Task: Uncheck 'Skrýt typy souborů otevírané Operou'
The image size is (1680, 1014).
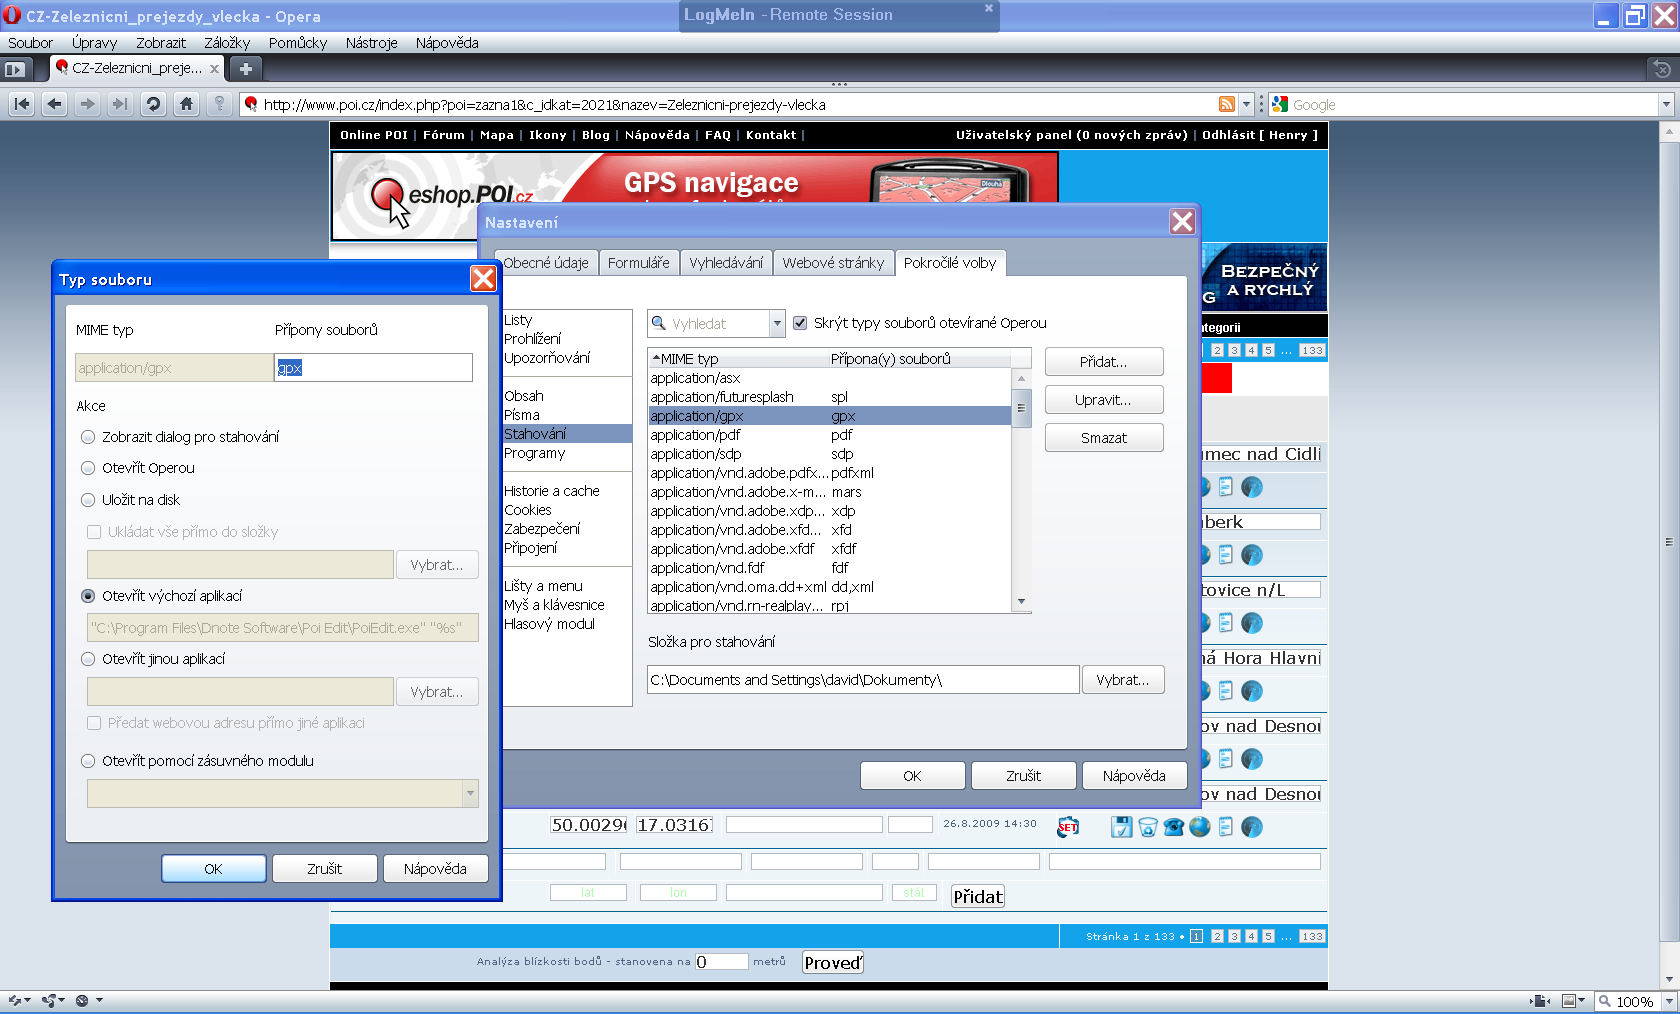Action: pyautogui.click(x=800, y=323)
